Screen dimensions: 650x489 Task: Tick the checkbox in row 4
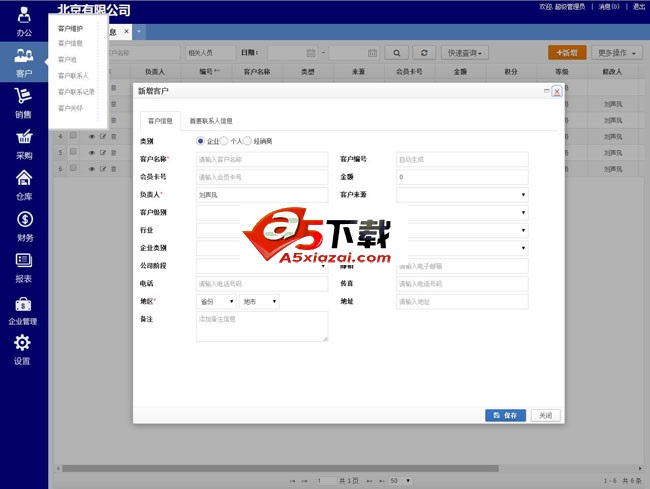[73, 135]
